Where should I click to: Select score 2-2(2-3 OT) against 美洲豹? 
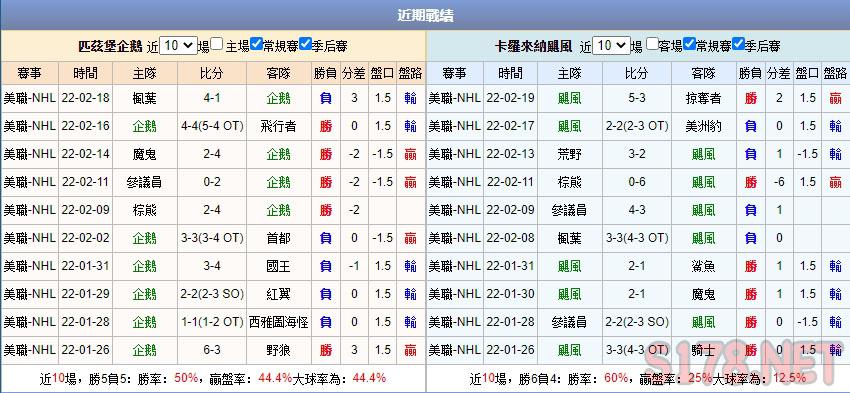point(637,126)
